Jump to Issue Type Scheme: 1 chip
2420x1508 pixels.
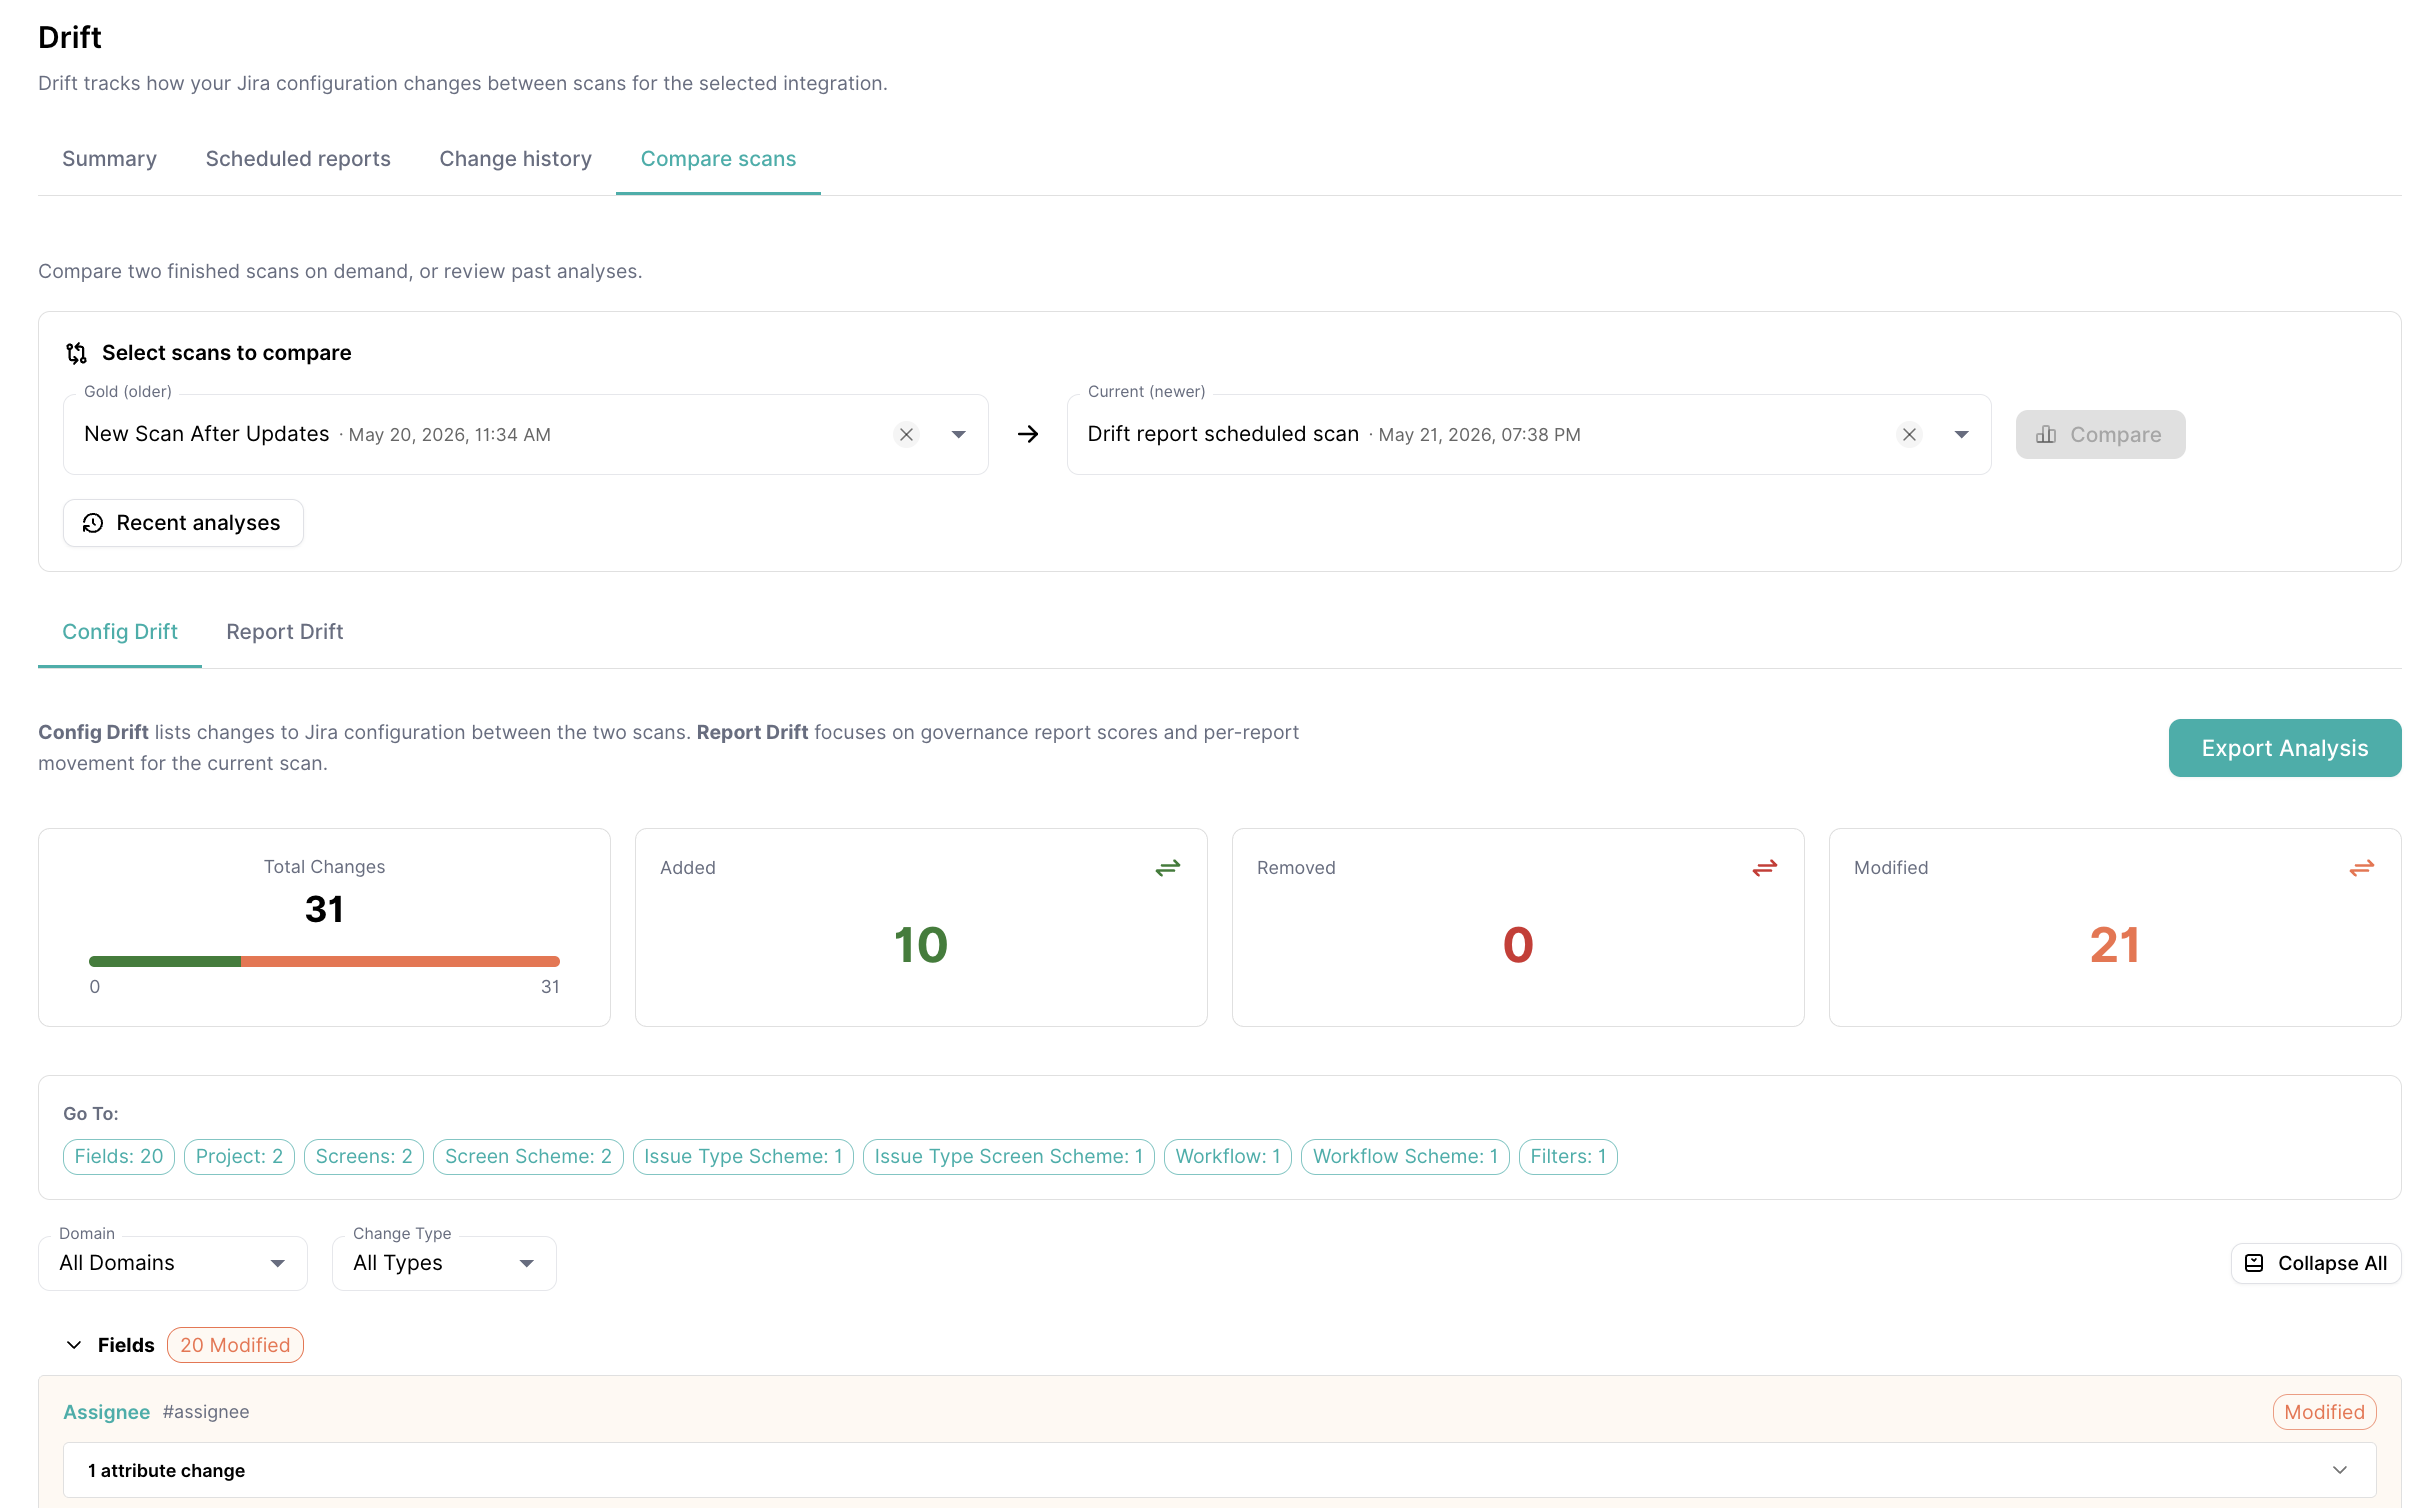click(743, 1157)
